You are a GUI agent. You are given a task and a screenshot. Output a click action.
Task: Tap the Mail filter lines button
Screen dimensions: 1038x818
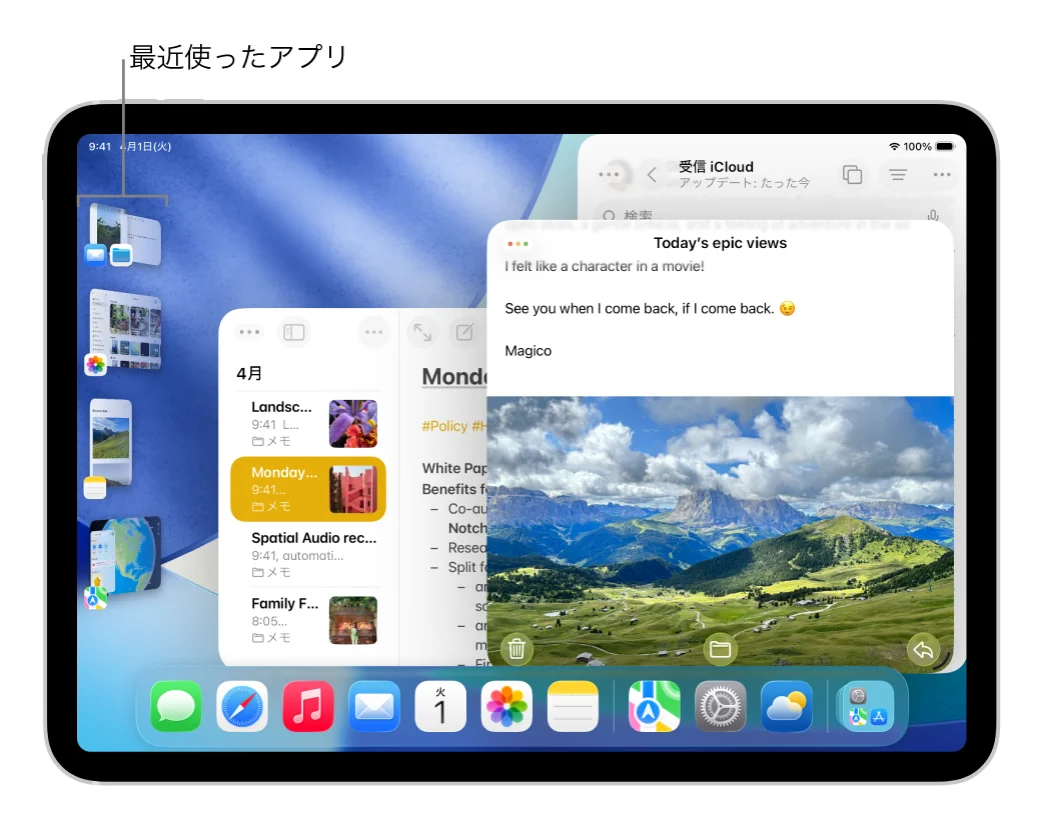tap(898, 175)
